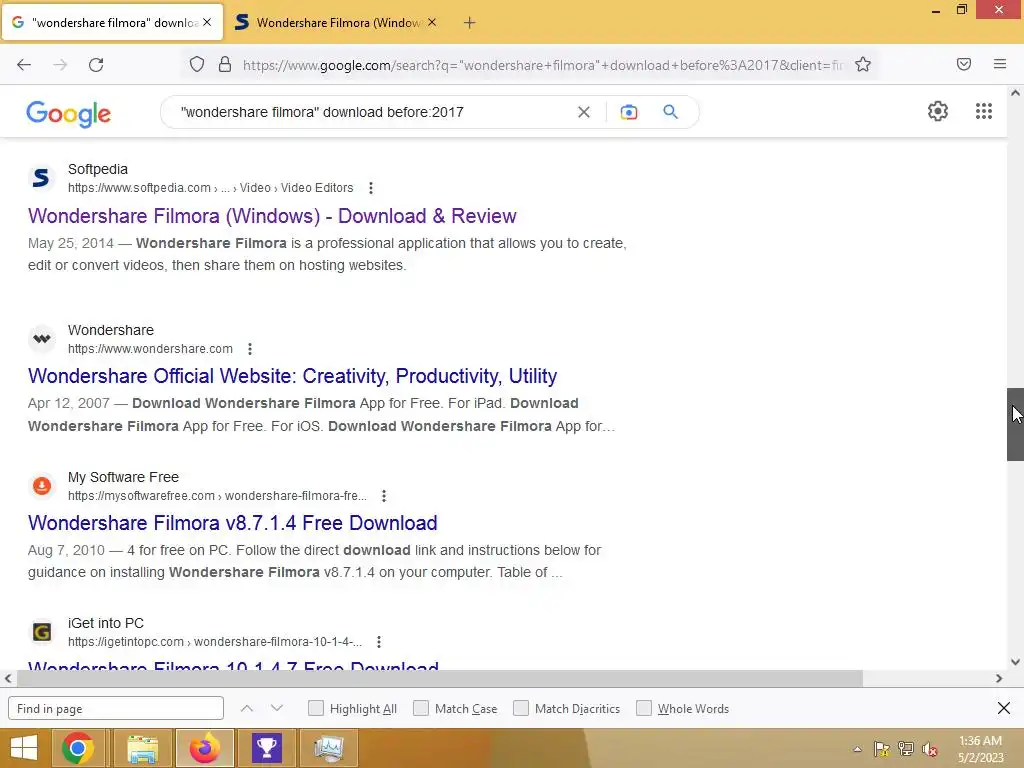1024x768 pixels.
Task: Bookmark this page with the star icon
Action: point(863,64)
